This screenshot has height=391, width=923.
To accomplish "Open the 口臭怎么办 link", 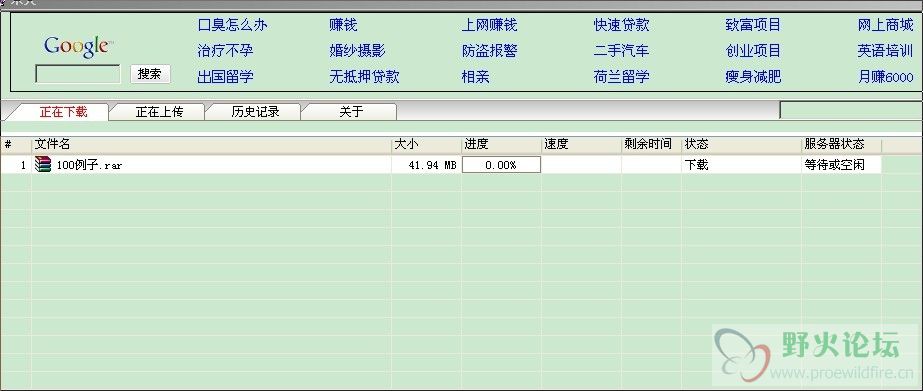I will 233,25.
